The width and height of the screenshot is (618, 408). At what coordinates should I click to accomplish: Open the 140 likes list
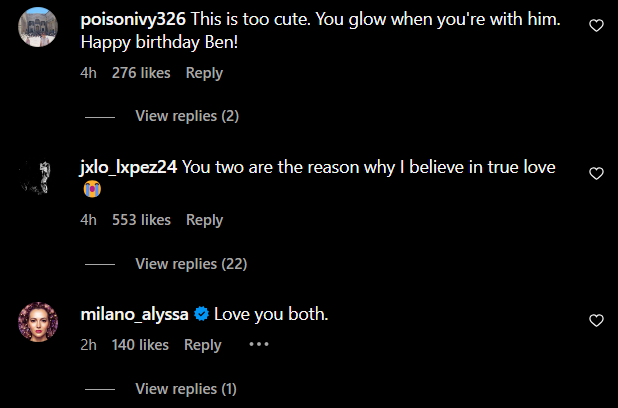click(140, 345)
